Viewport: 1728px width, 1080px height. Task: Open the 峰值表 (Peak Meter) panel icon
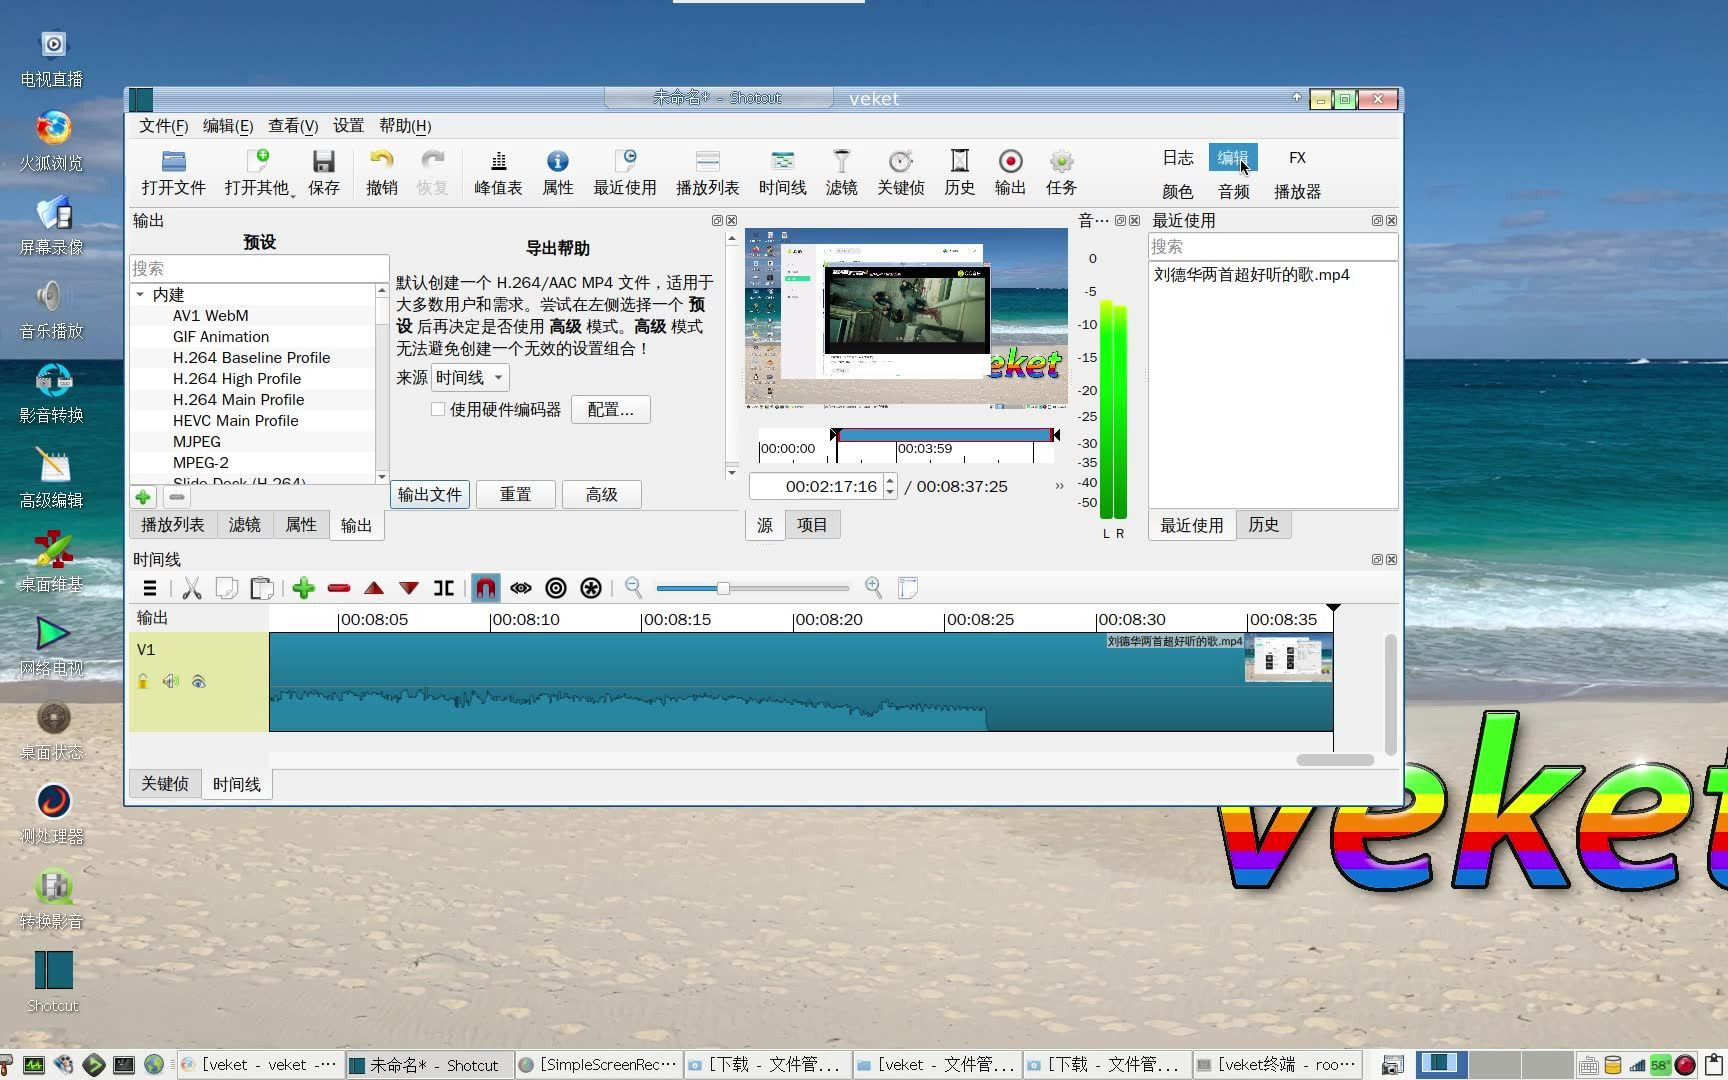498,172
